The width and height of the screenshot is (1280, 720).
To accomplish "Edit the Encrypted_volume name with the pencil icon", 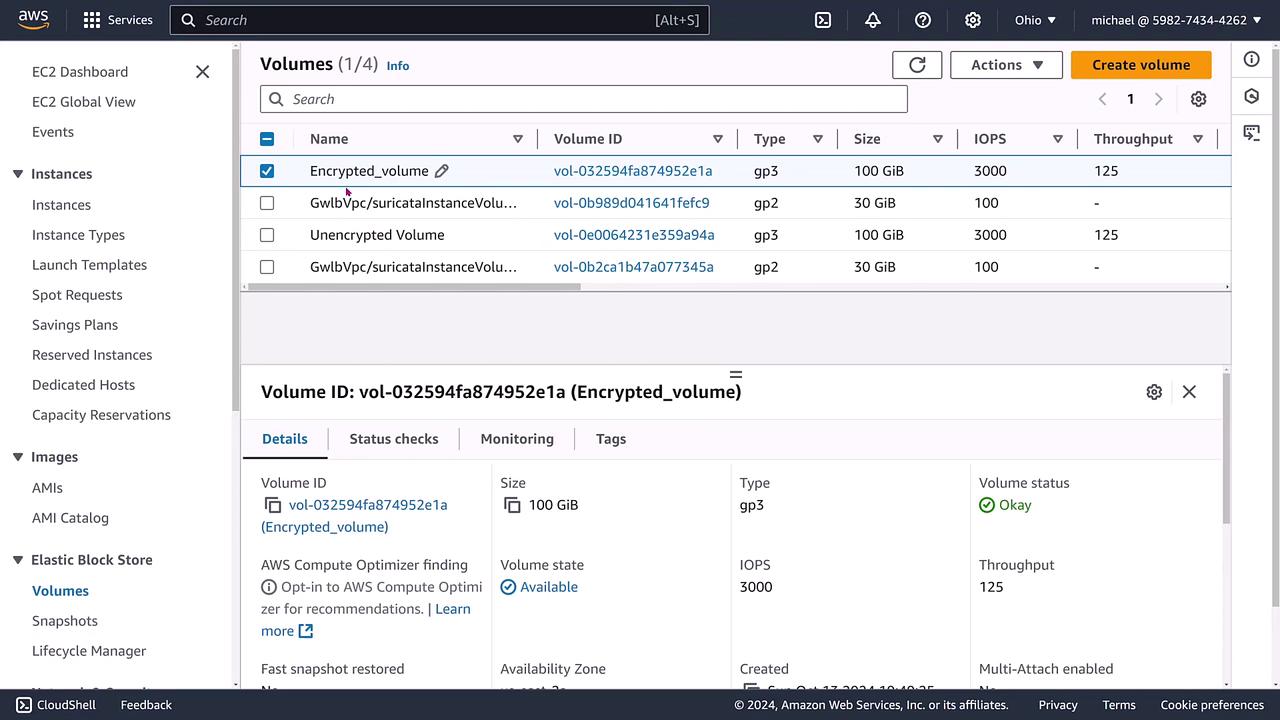I will 441,171.
